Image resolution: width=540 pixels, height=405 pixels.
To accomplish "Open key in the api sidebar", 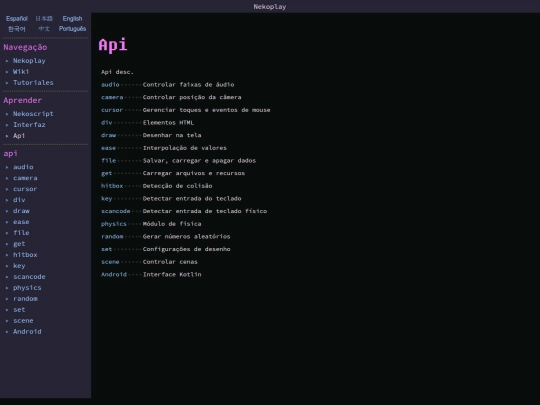I will [19, 266].
